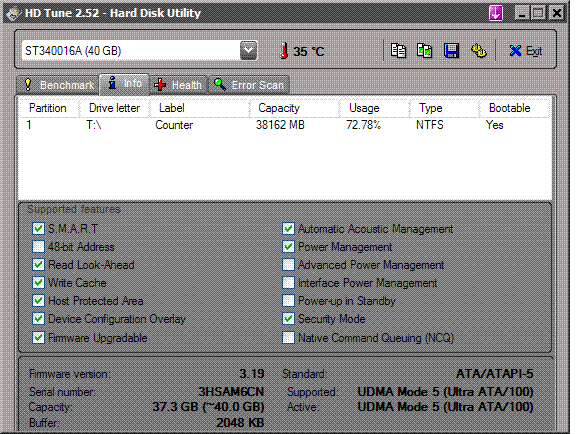Click the copy screenshot to clipboard icon
This screenshot has width=576, height=434.
coord(424,51)
